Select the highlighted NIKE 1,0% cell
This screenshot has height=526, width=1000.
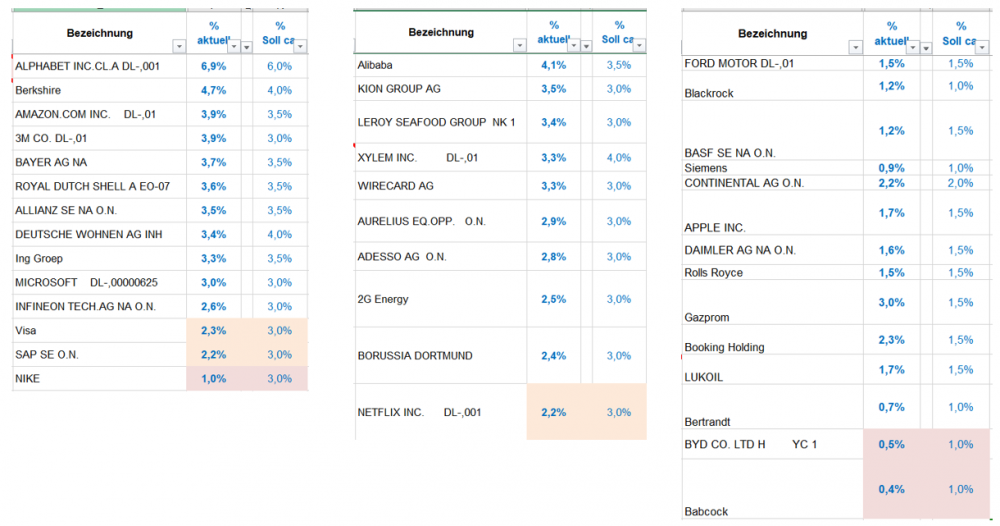[x=213, y=378]
